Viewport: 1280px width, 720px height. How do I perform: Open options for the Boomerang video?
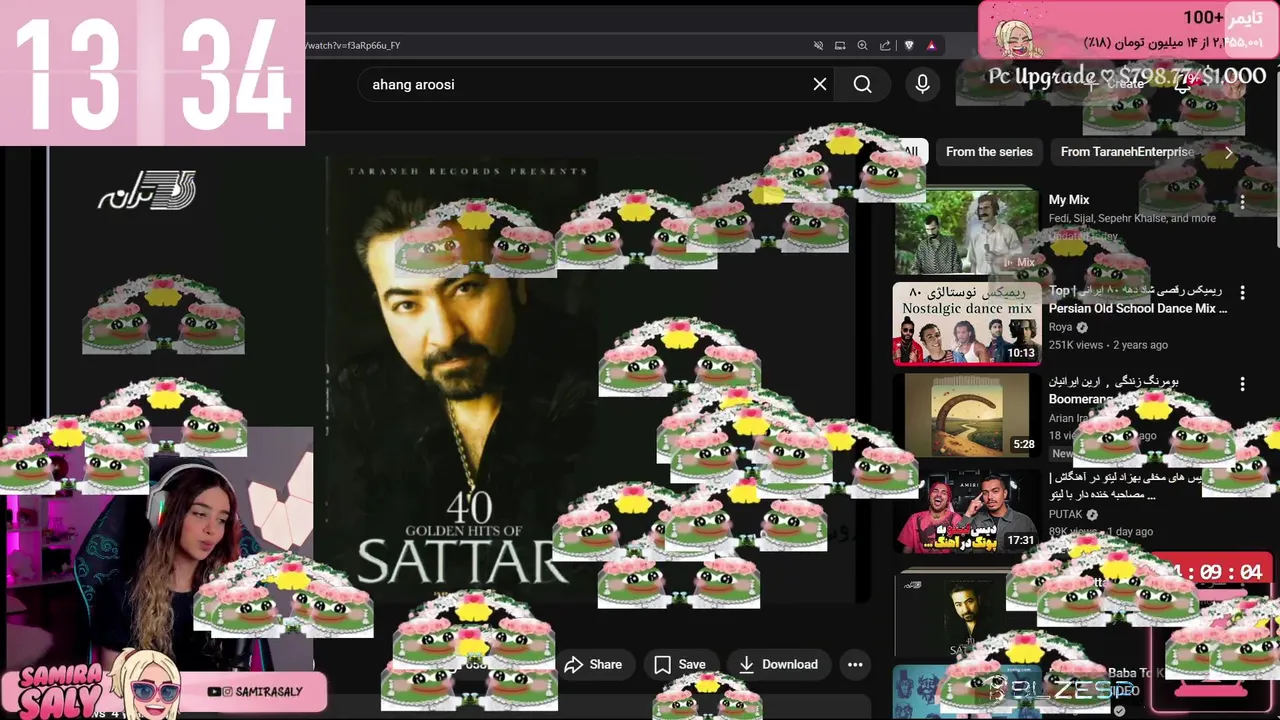[1242, 384]
